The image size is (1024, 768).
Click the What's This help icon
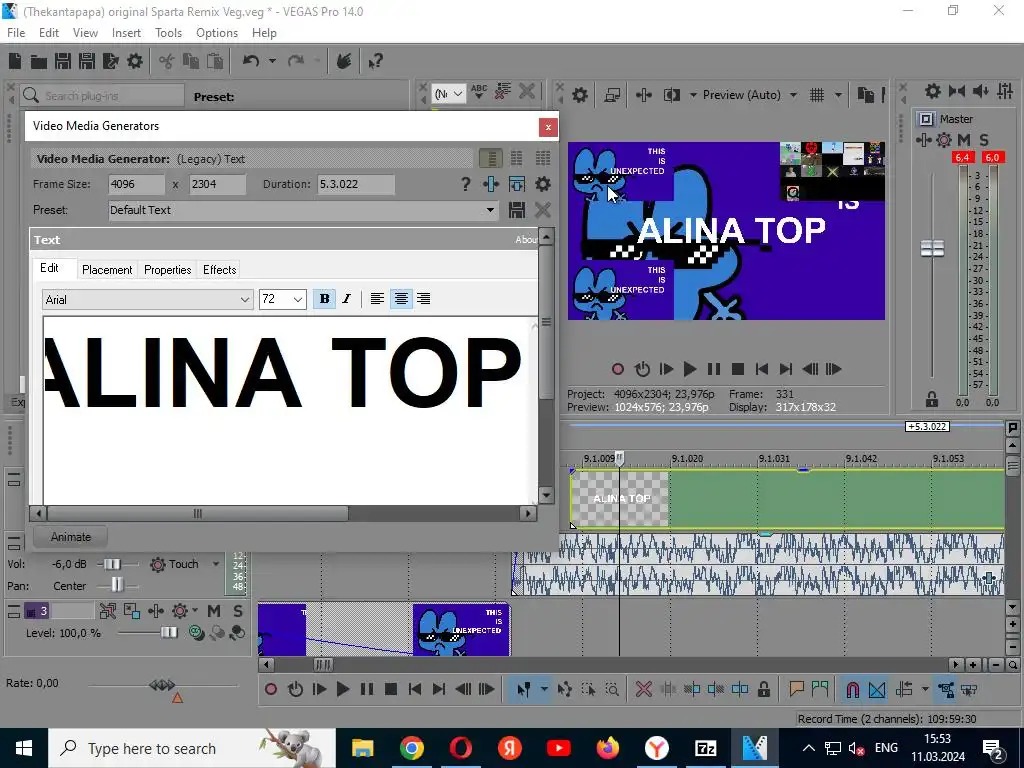point(375,61)
